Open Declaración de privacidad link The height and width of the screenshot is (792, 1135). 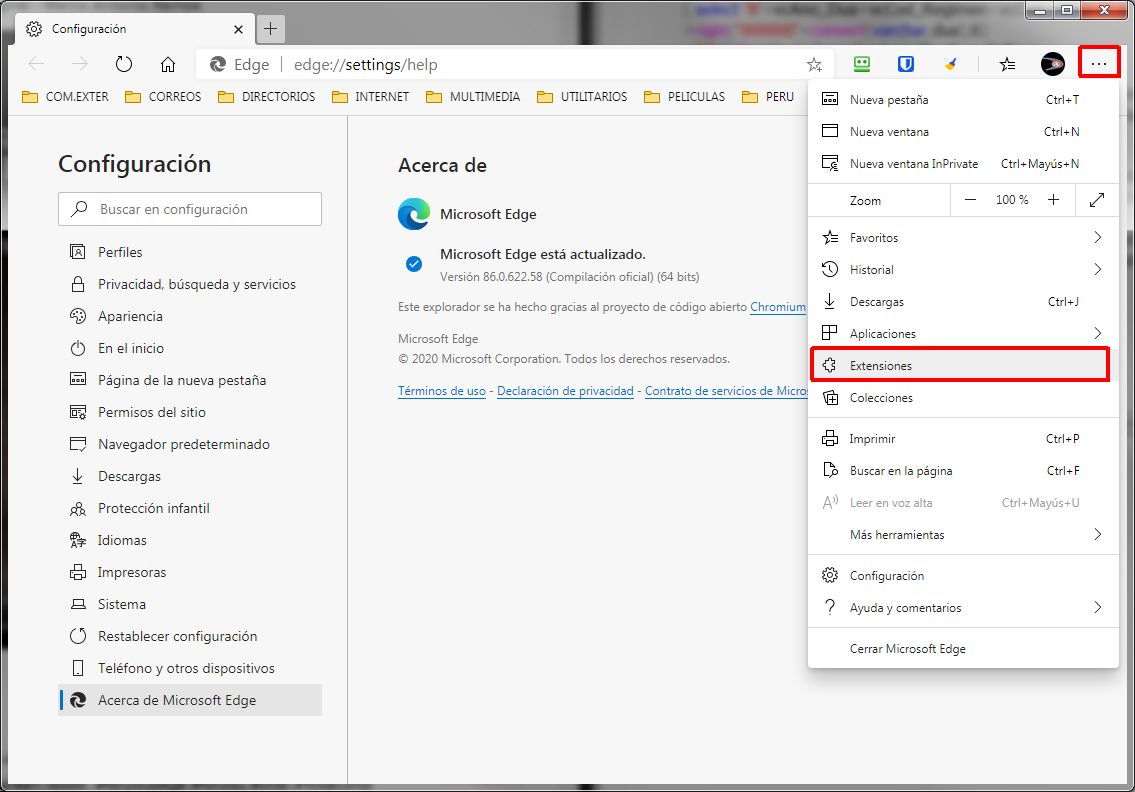[x=565, y=391]
